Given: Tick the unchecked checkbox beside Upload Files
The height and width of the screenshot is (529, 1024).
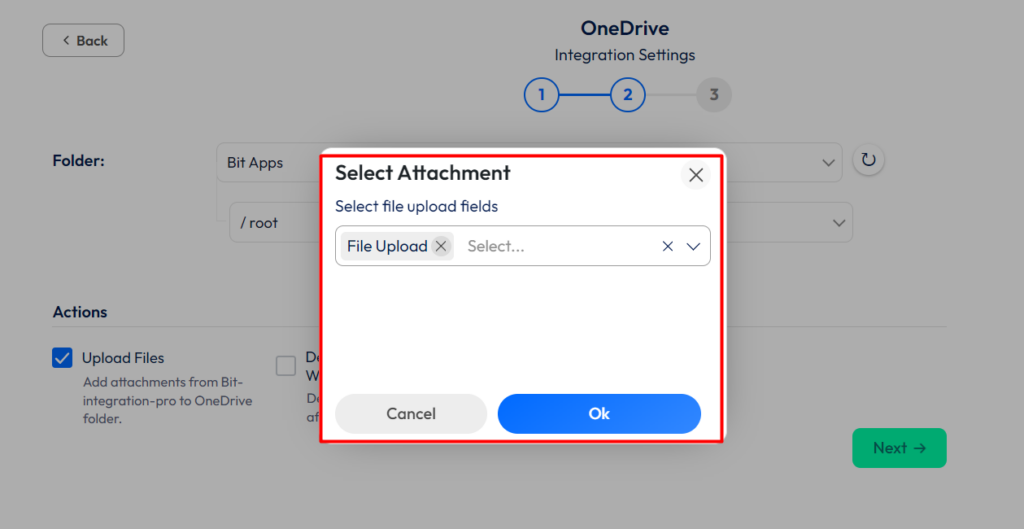Looking at the screenshot, I should [x=286, y=366].
